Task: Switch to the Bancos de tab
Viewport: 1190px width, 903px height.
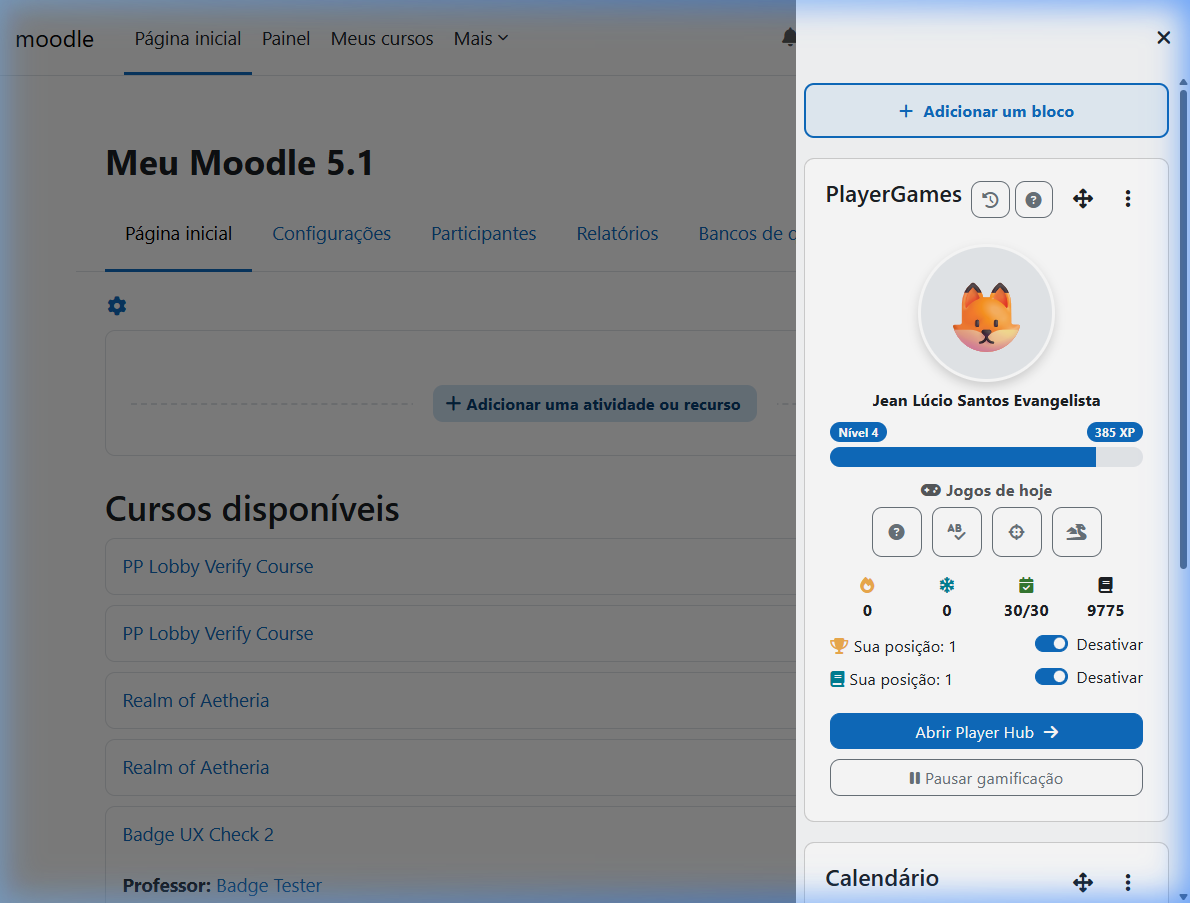Action: pyautogui.click(x=747, y=234)
